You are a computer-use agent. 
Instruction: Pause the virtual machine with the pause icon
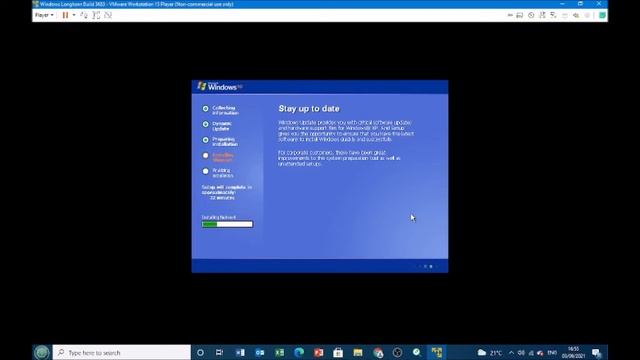(65, 15)
